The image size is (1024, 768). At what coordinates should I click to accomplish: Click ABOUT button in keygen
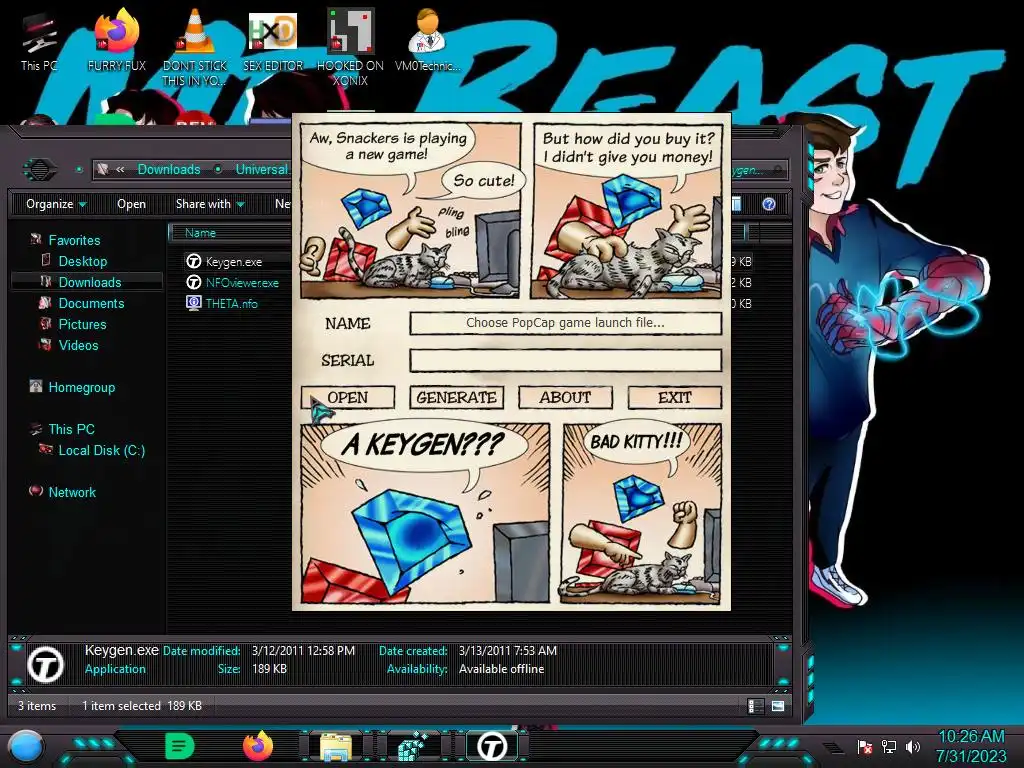(x=565, y=397)
